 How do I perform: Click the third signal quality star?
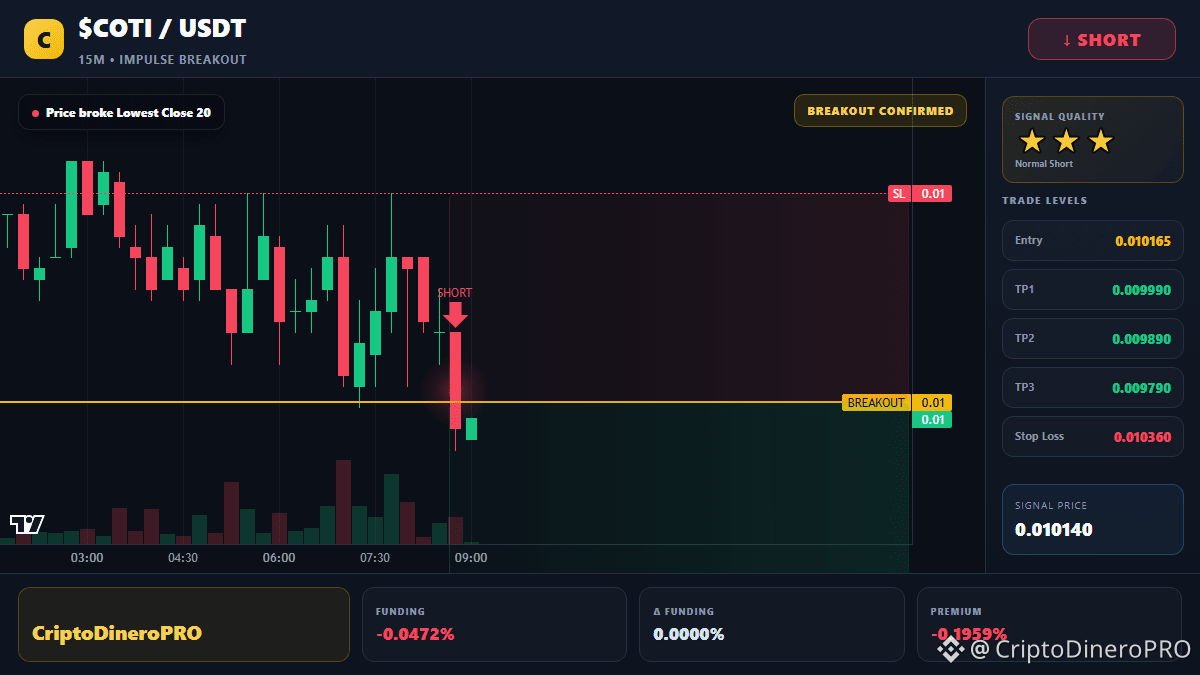pyautogui.click(x=1101, y=141)
